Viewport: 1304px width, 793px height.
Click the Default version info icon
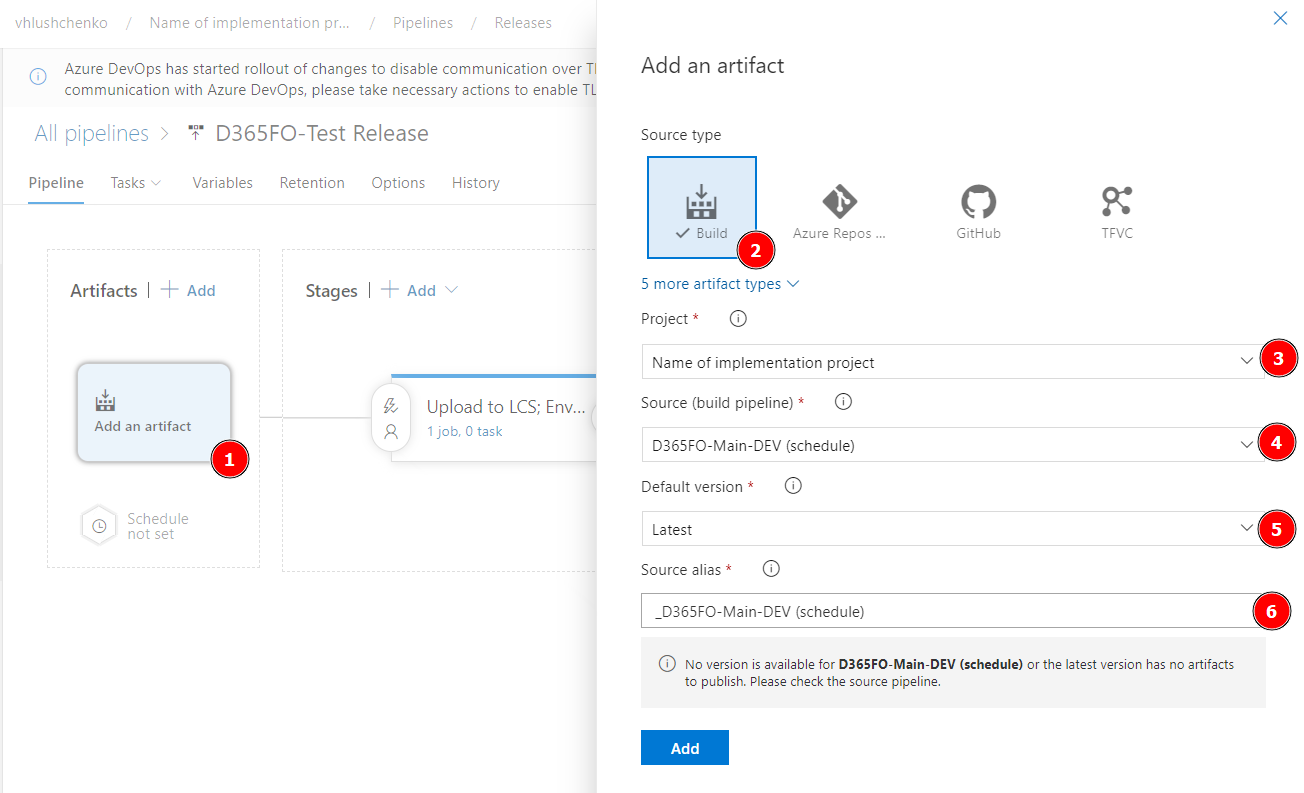(x=793, y=486)
